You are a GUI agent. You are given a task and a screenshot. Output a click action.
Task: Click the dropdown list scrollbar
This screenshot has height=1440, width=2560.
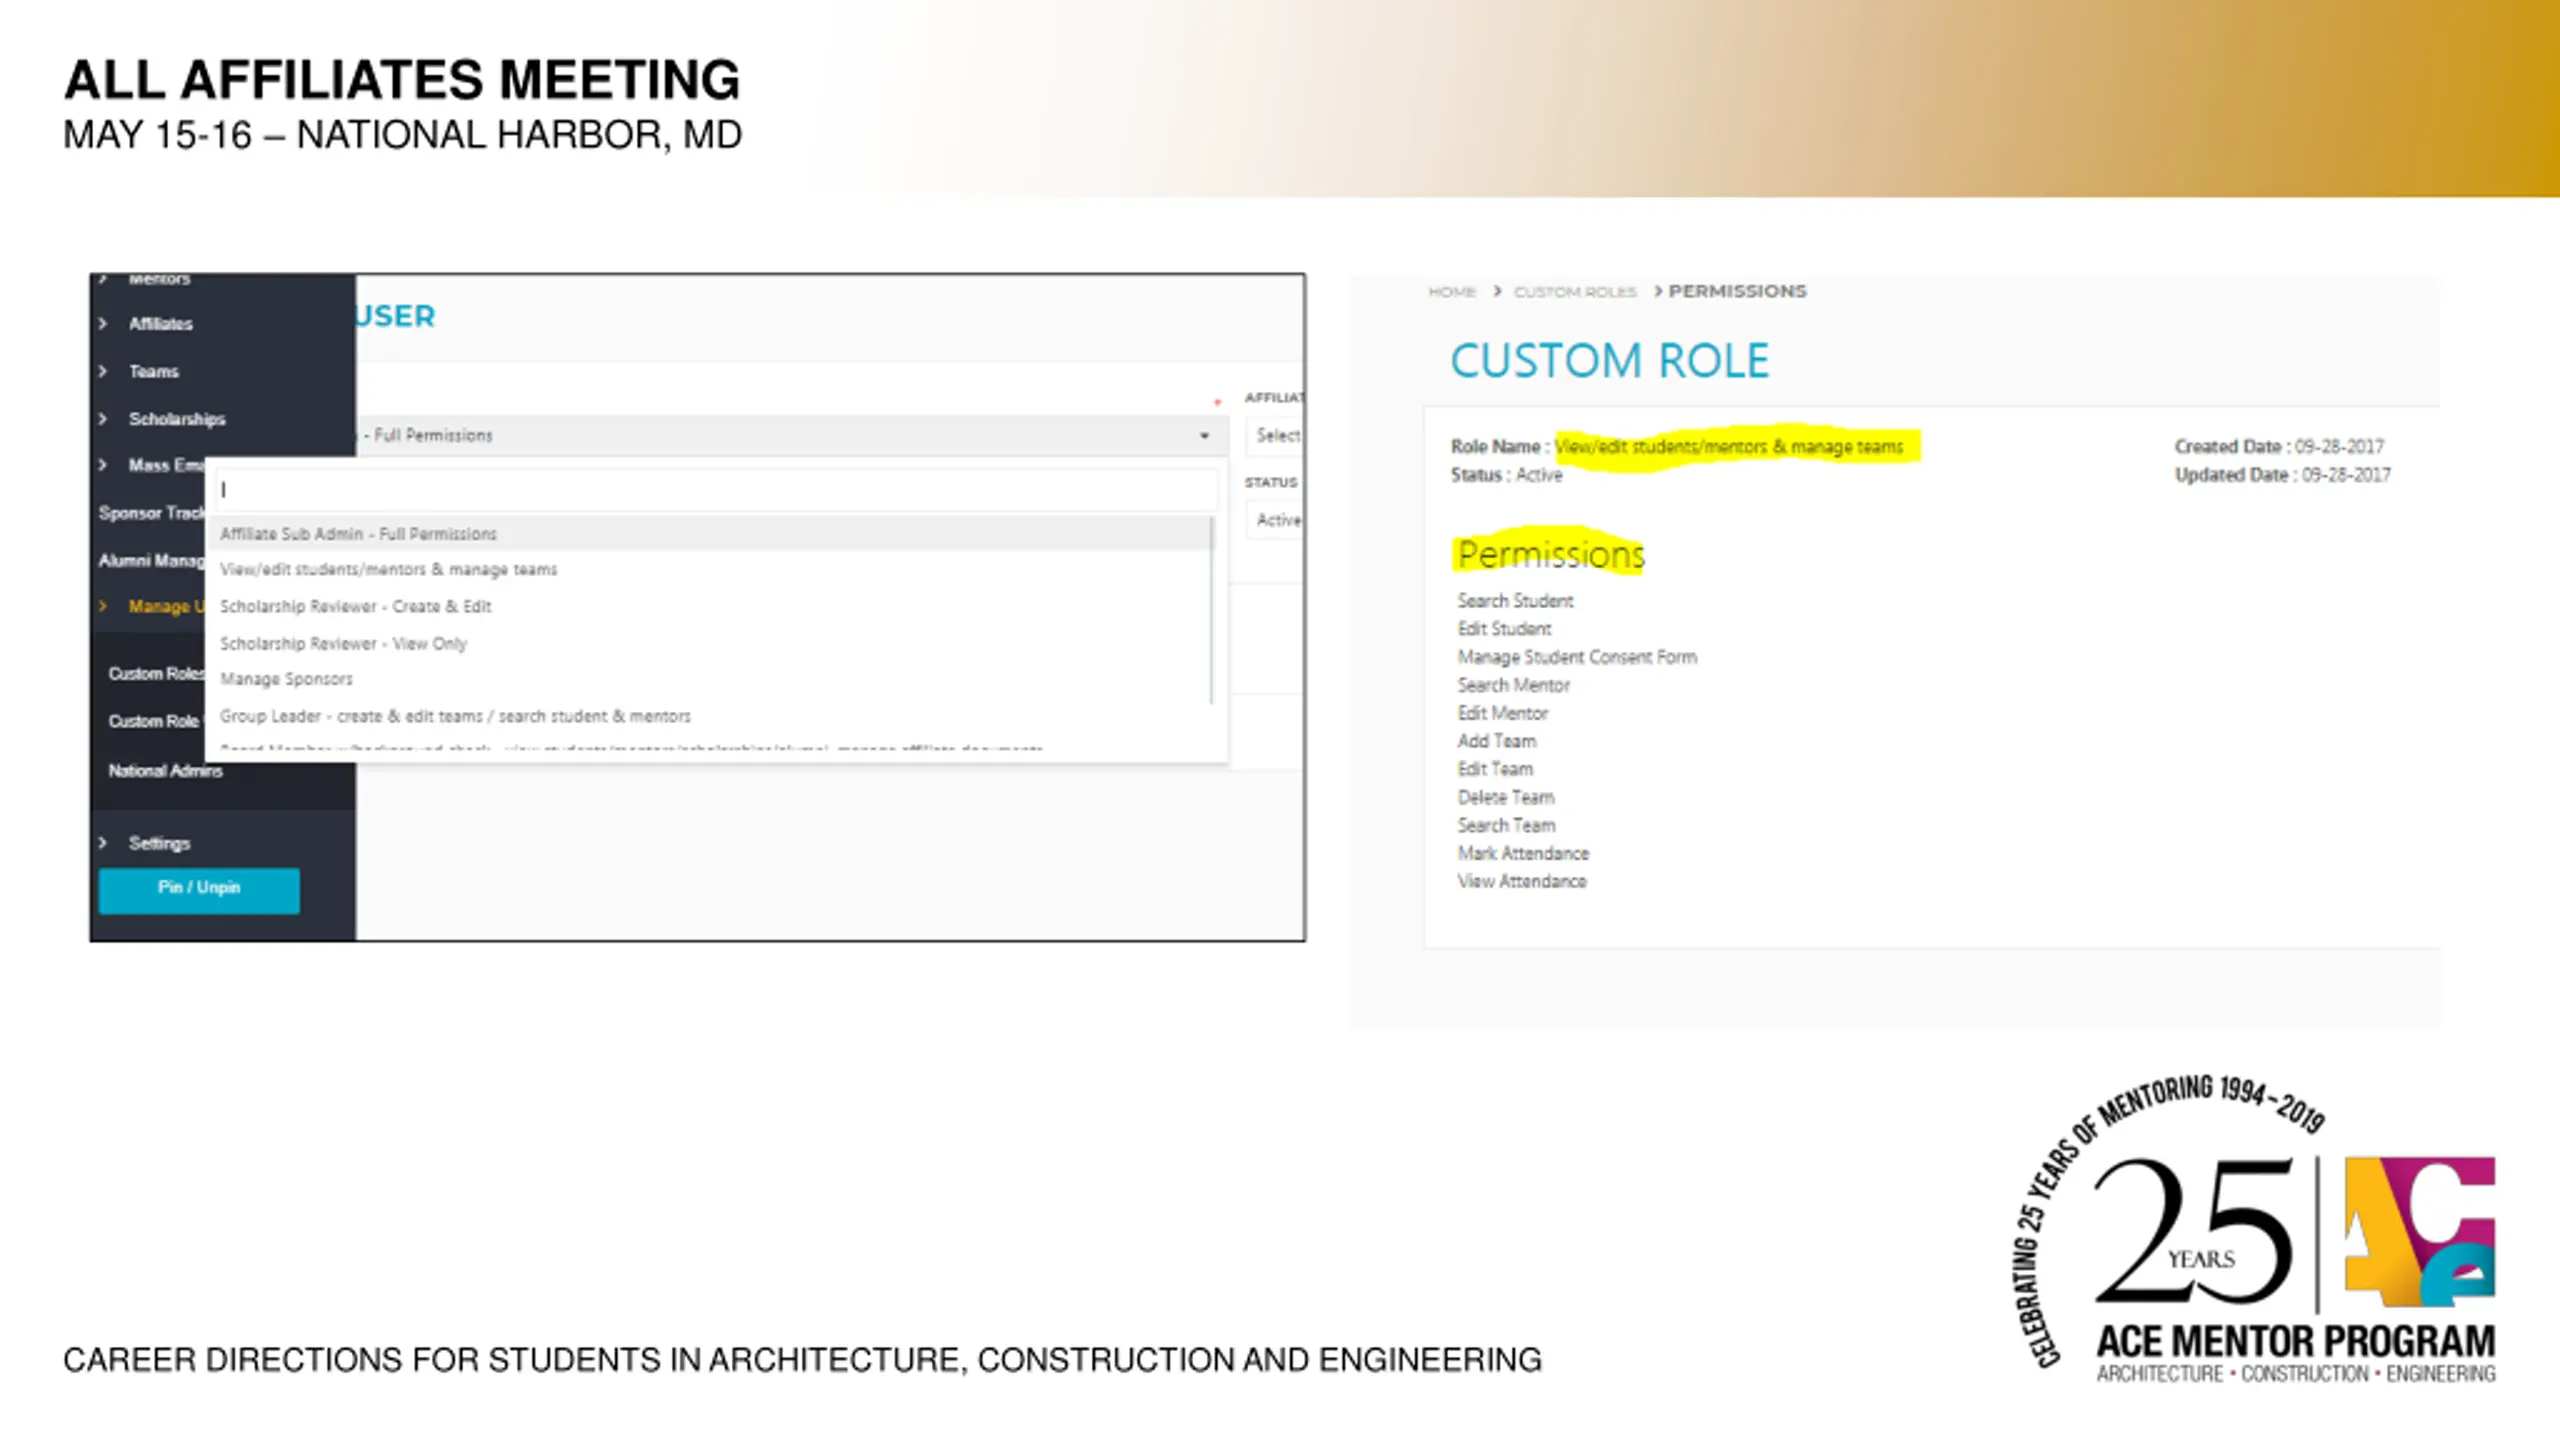(1212, 610)
